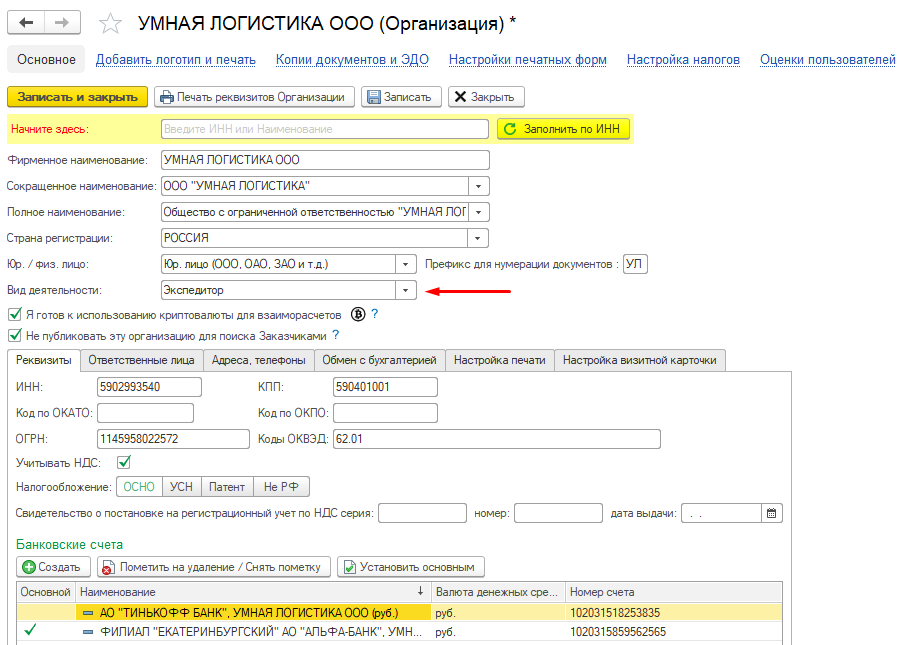Click the Номер счета column header

[x=674, y=592]
